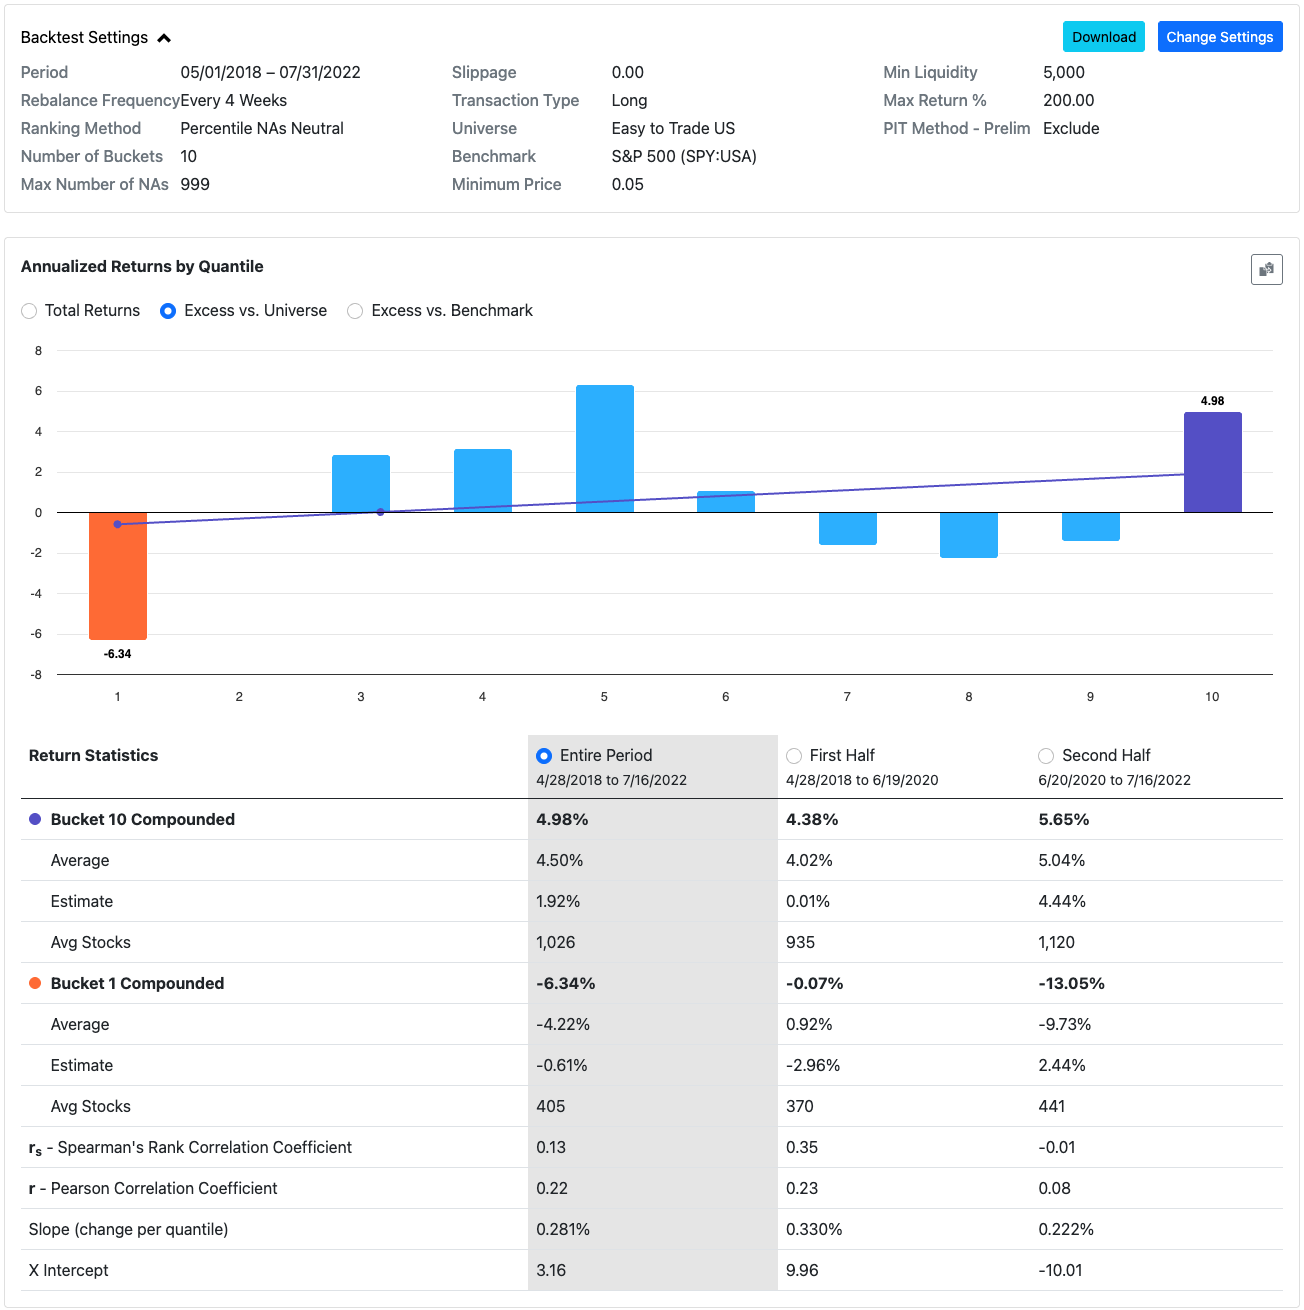Open Change Settings

click(x=1219, y=37)
